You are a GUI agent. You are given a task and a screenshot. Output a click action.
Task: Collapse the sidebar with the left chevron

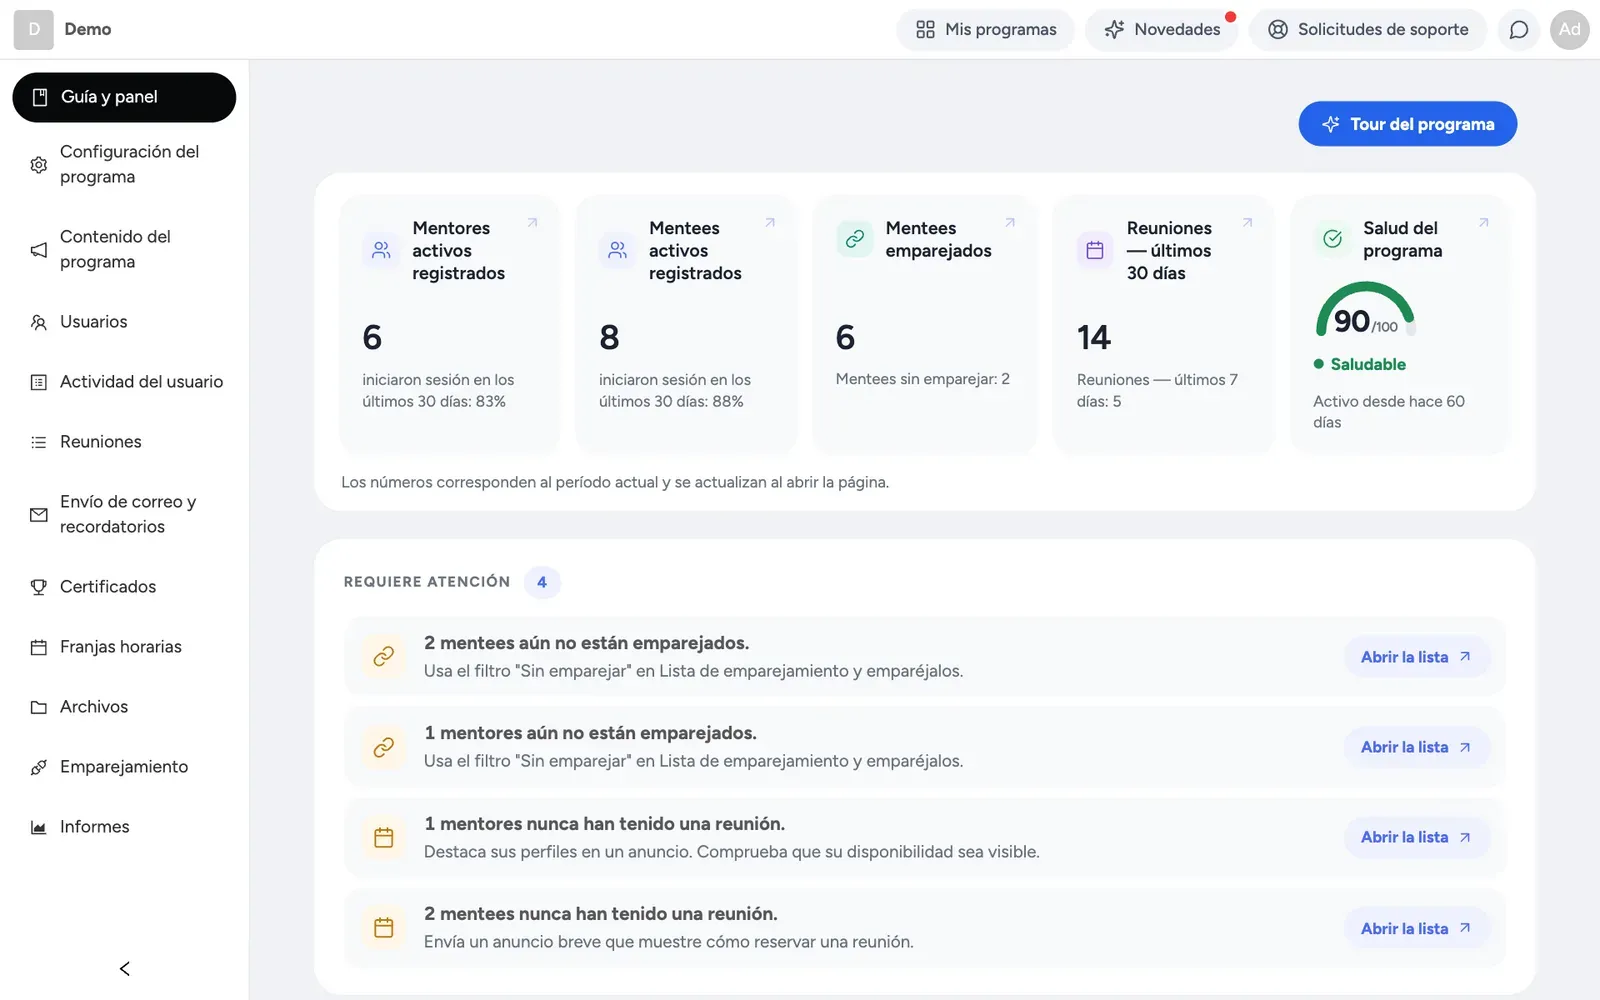pyautogui.click(x=124, y=968)
